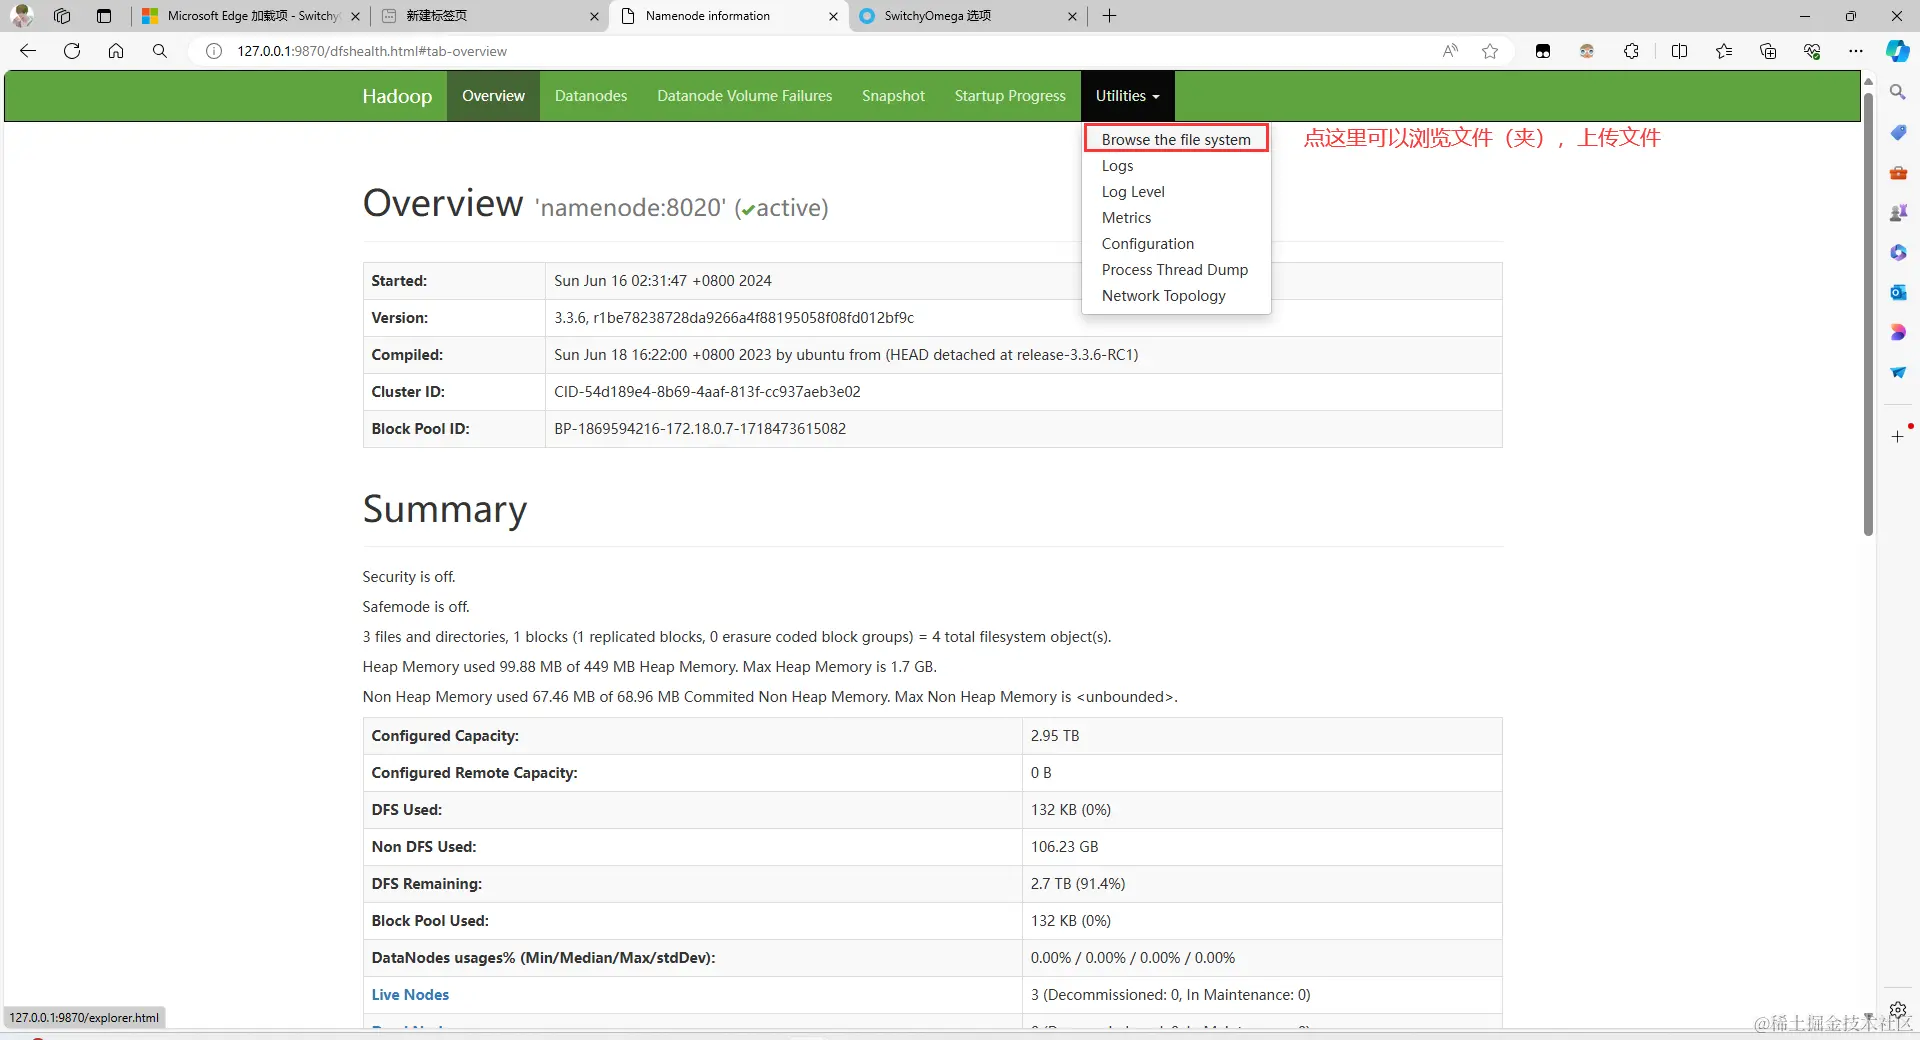This screenshot has width=1920, height=1040.
Task: Open sidebar tools briefcase icon
Action: tap(1898, 172)
